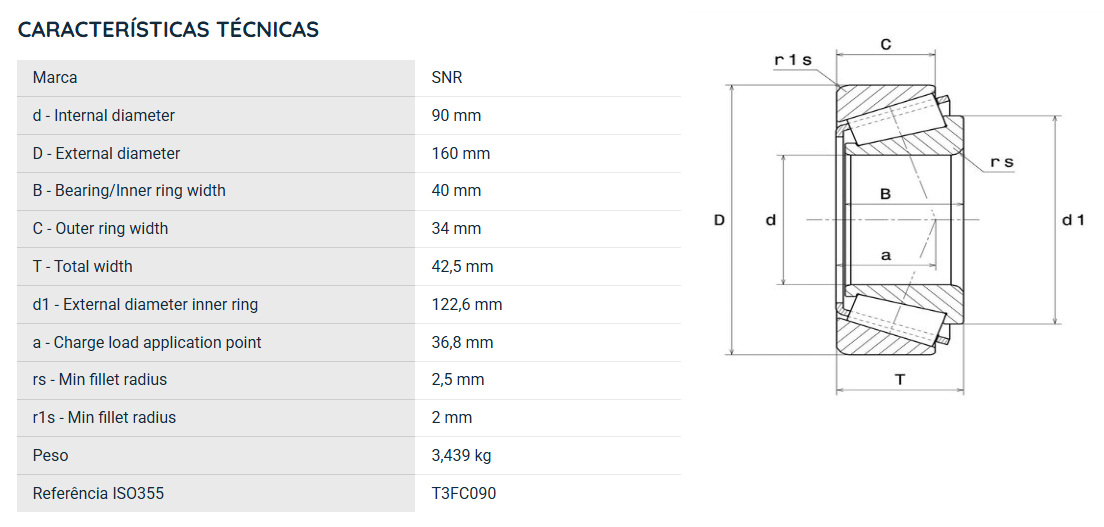The width and height of the screenshot is (1104, 527).
Task: Click the B - Bearing/Inner ring width label
Action: click(129, 190)
